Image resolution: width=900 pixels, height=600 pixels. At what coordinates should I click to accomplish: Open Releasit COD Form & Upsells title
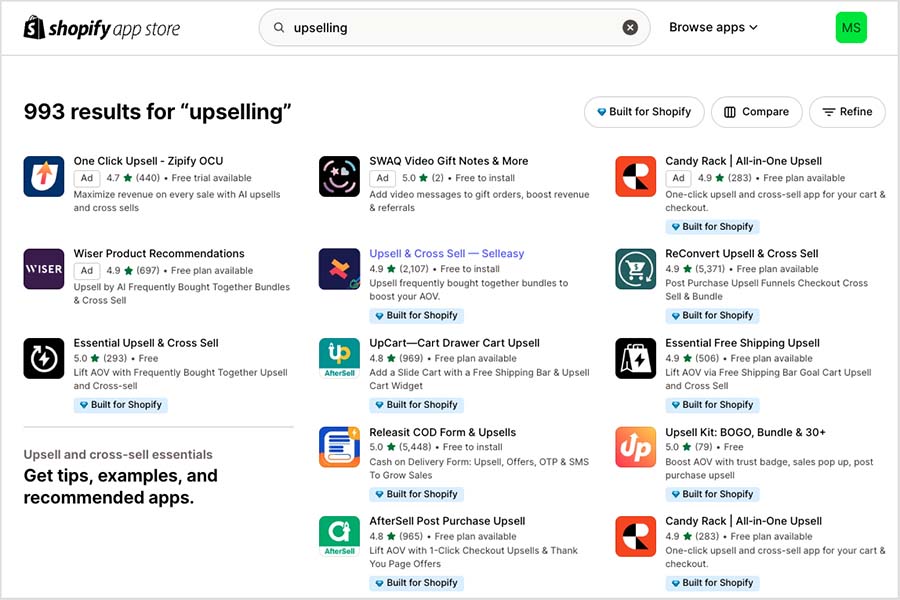[443, 432]
